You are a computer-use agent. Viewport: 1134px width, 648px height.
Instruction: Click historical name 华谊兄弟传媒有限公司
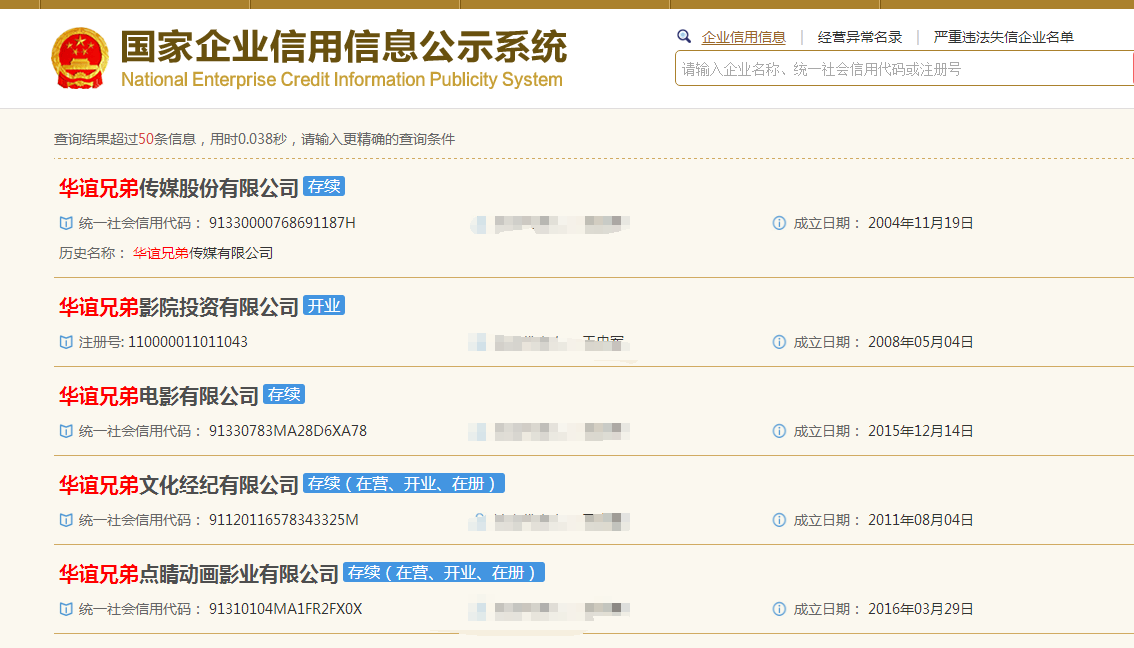[202, 253]
